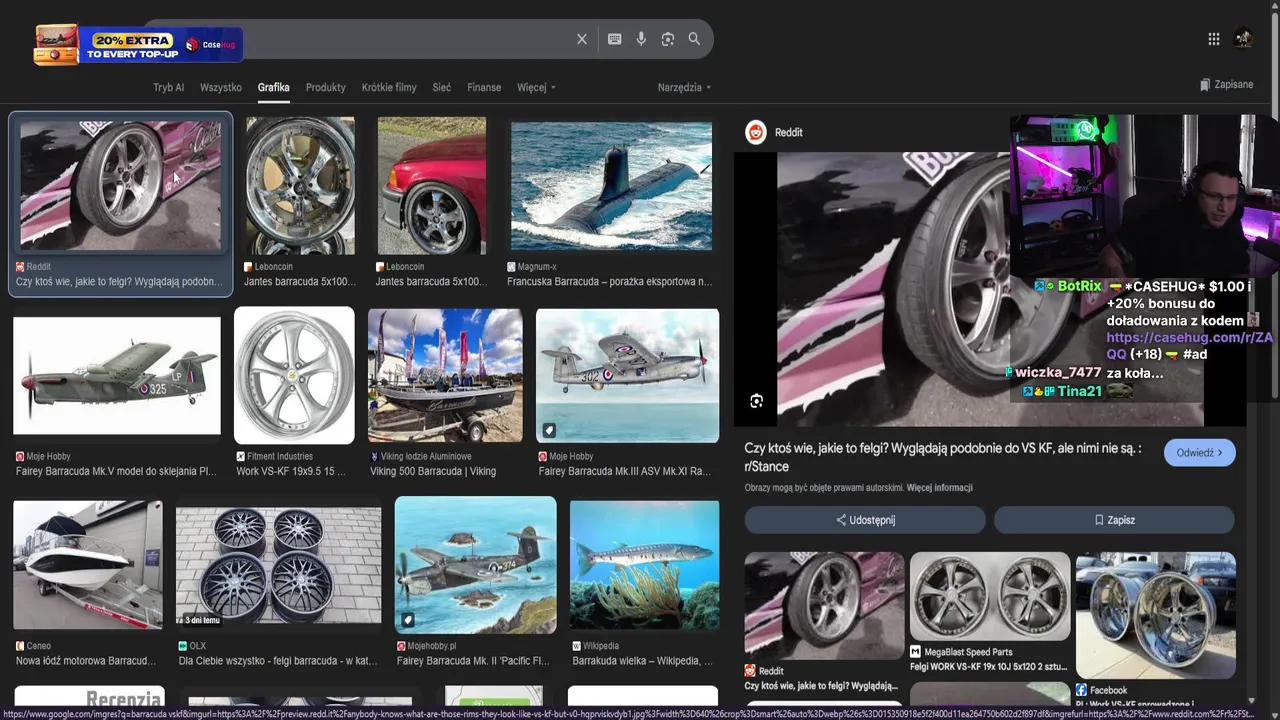Open Fitment Industries Work VS-KF thumbnail
Viewport: 1280px width, 720px height.
click(x=294, y=375)
